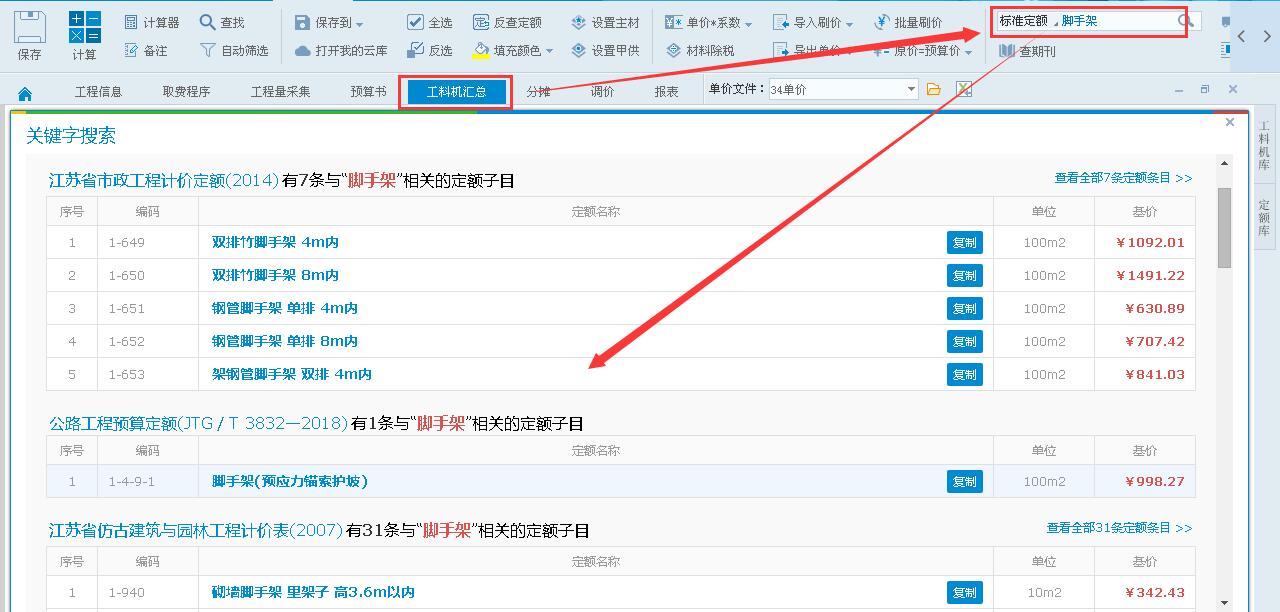
Task: Click the magnifier search icon in quota search box
Action: pyautogui.click(x=1185, y=21)
